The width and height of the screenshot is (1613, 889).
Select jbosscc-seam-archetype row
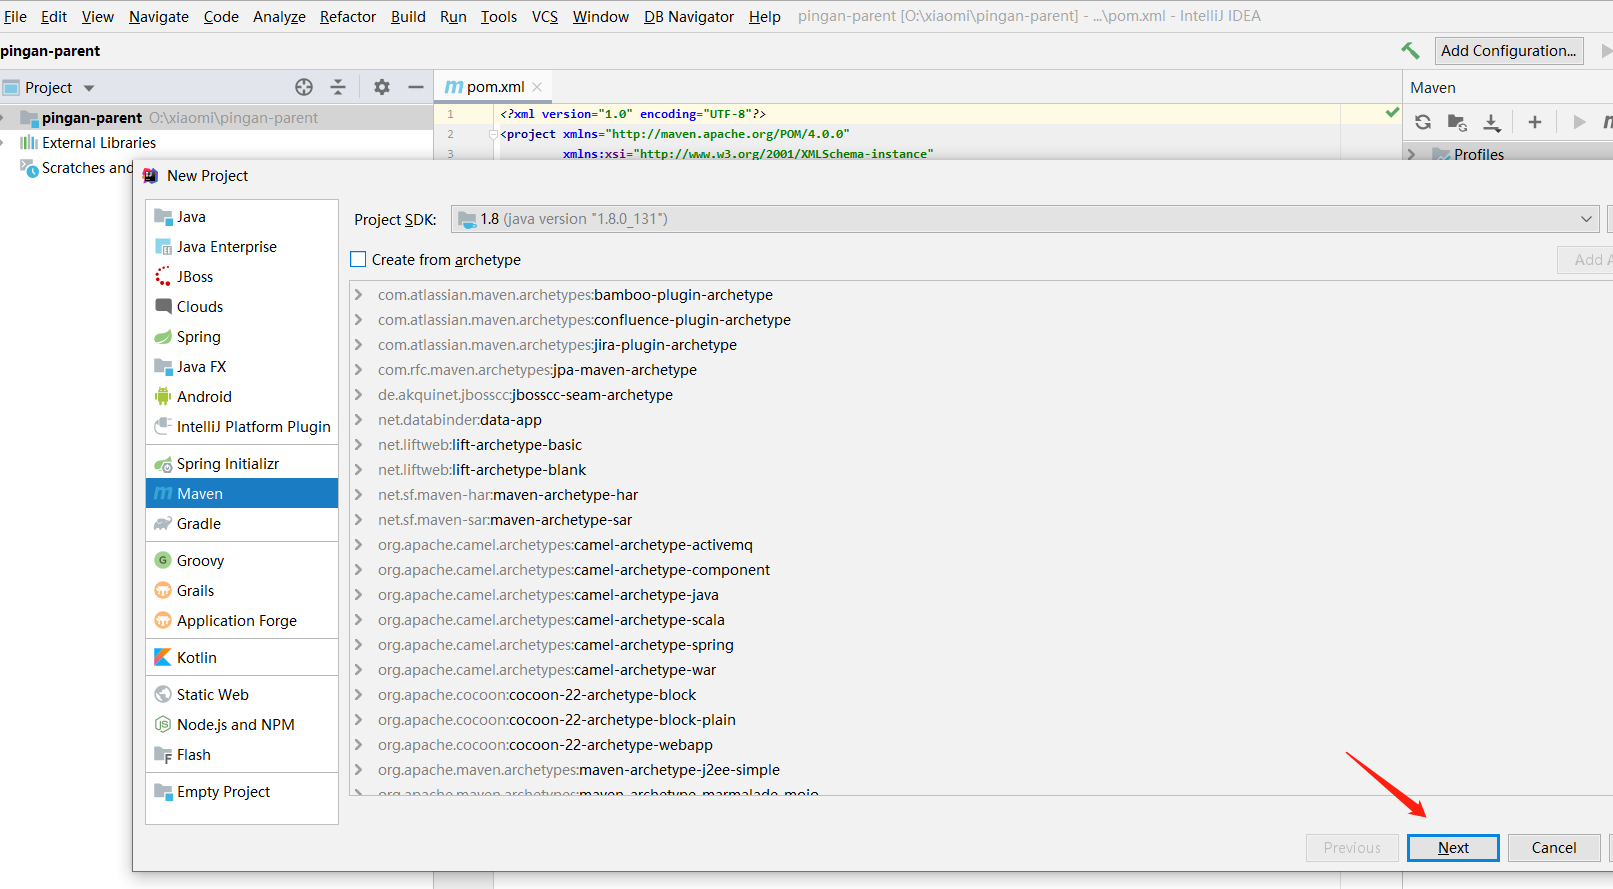[525, 394]
